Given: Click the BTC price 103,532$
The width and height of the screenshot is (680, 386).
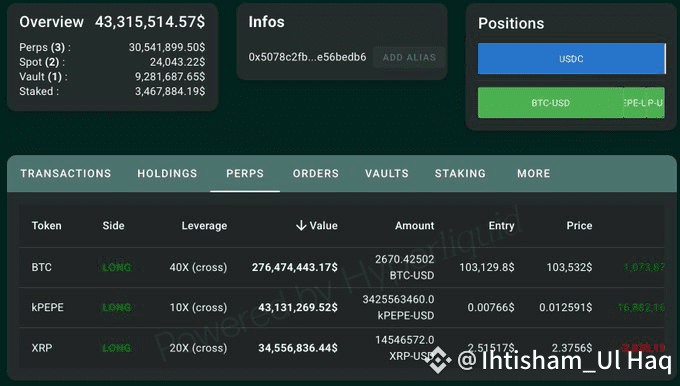Looking at the screenshot, I should click(569, 267).
